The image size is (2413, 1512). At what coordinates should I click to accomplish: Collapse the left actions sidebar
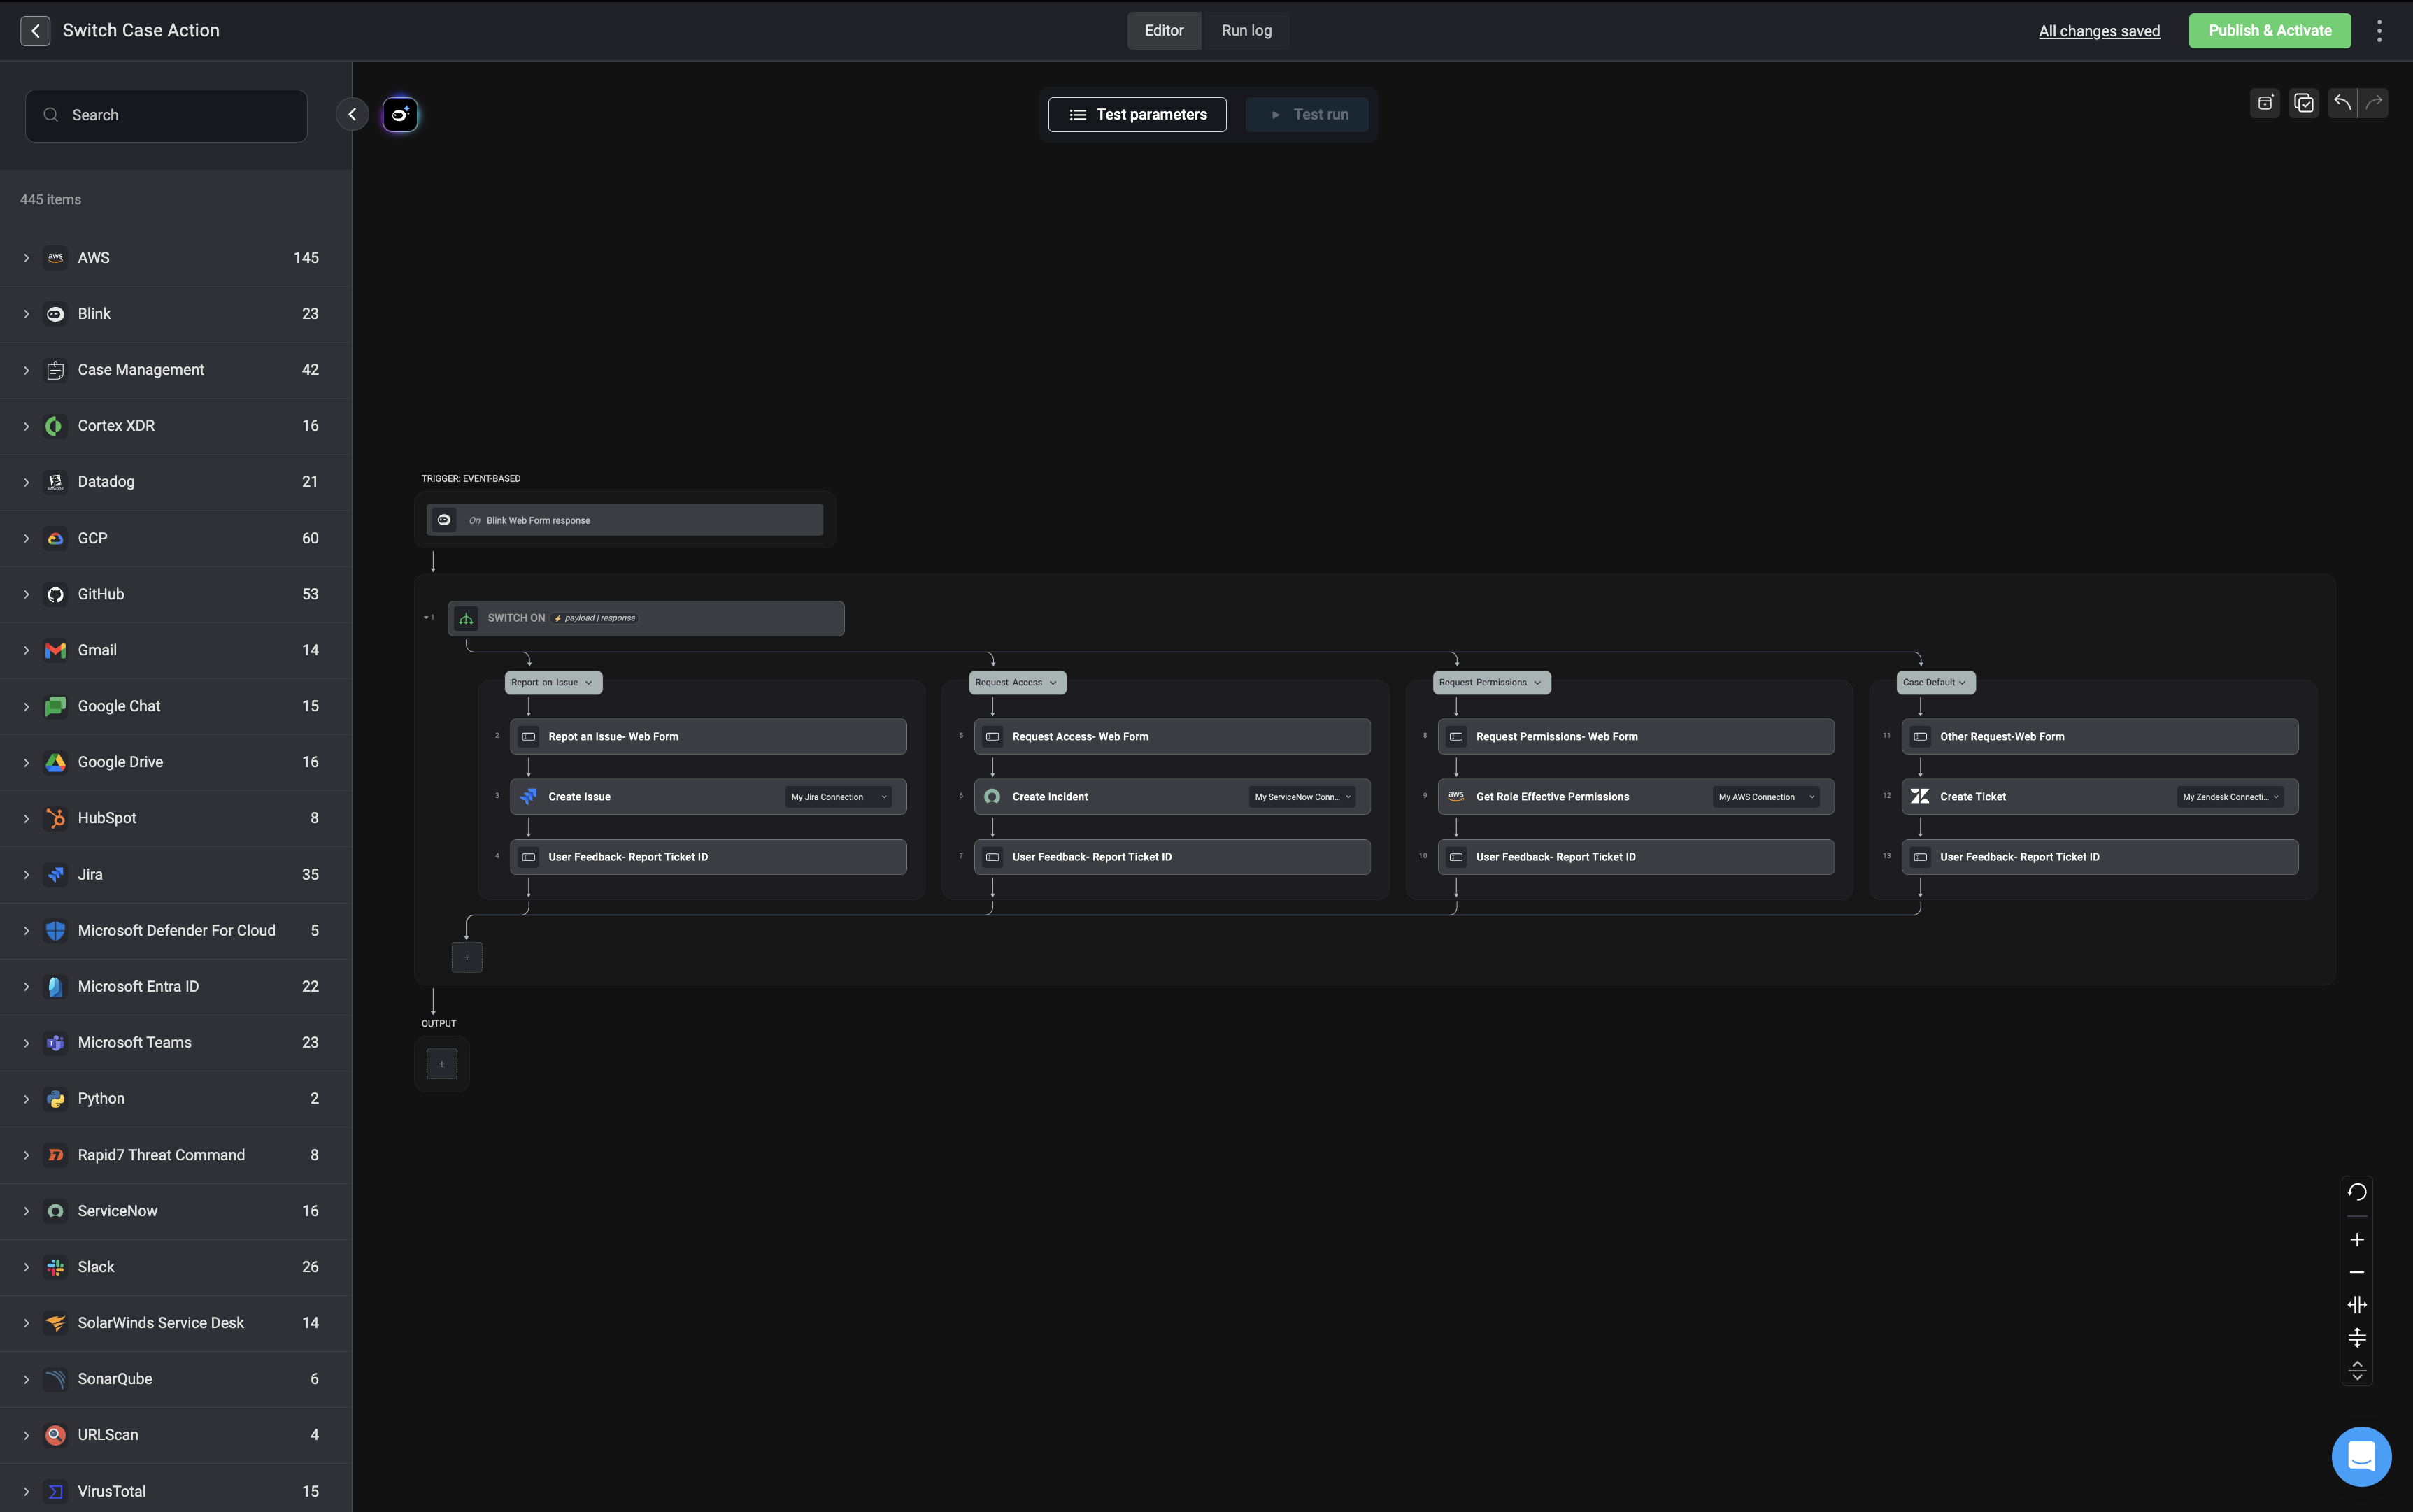352,114
